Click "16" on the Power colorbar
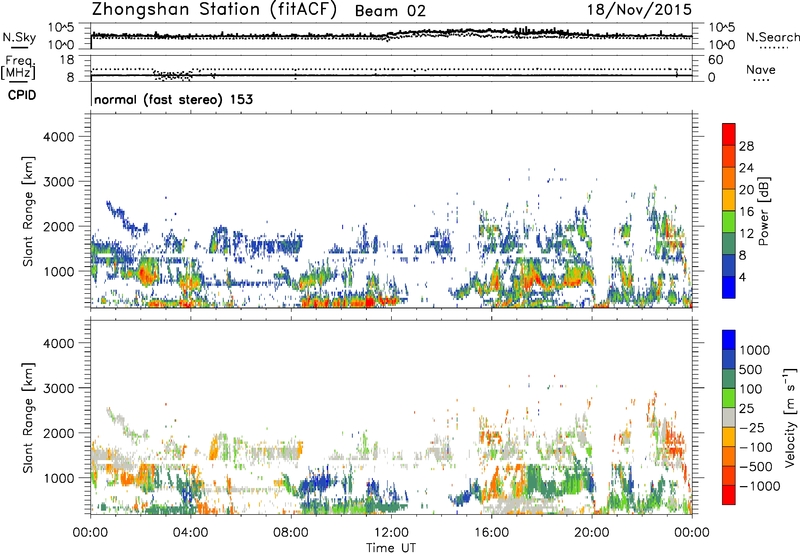 click(x=746, y=212)
